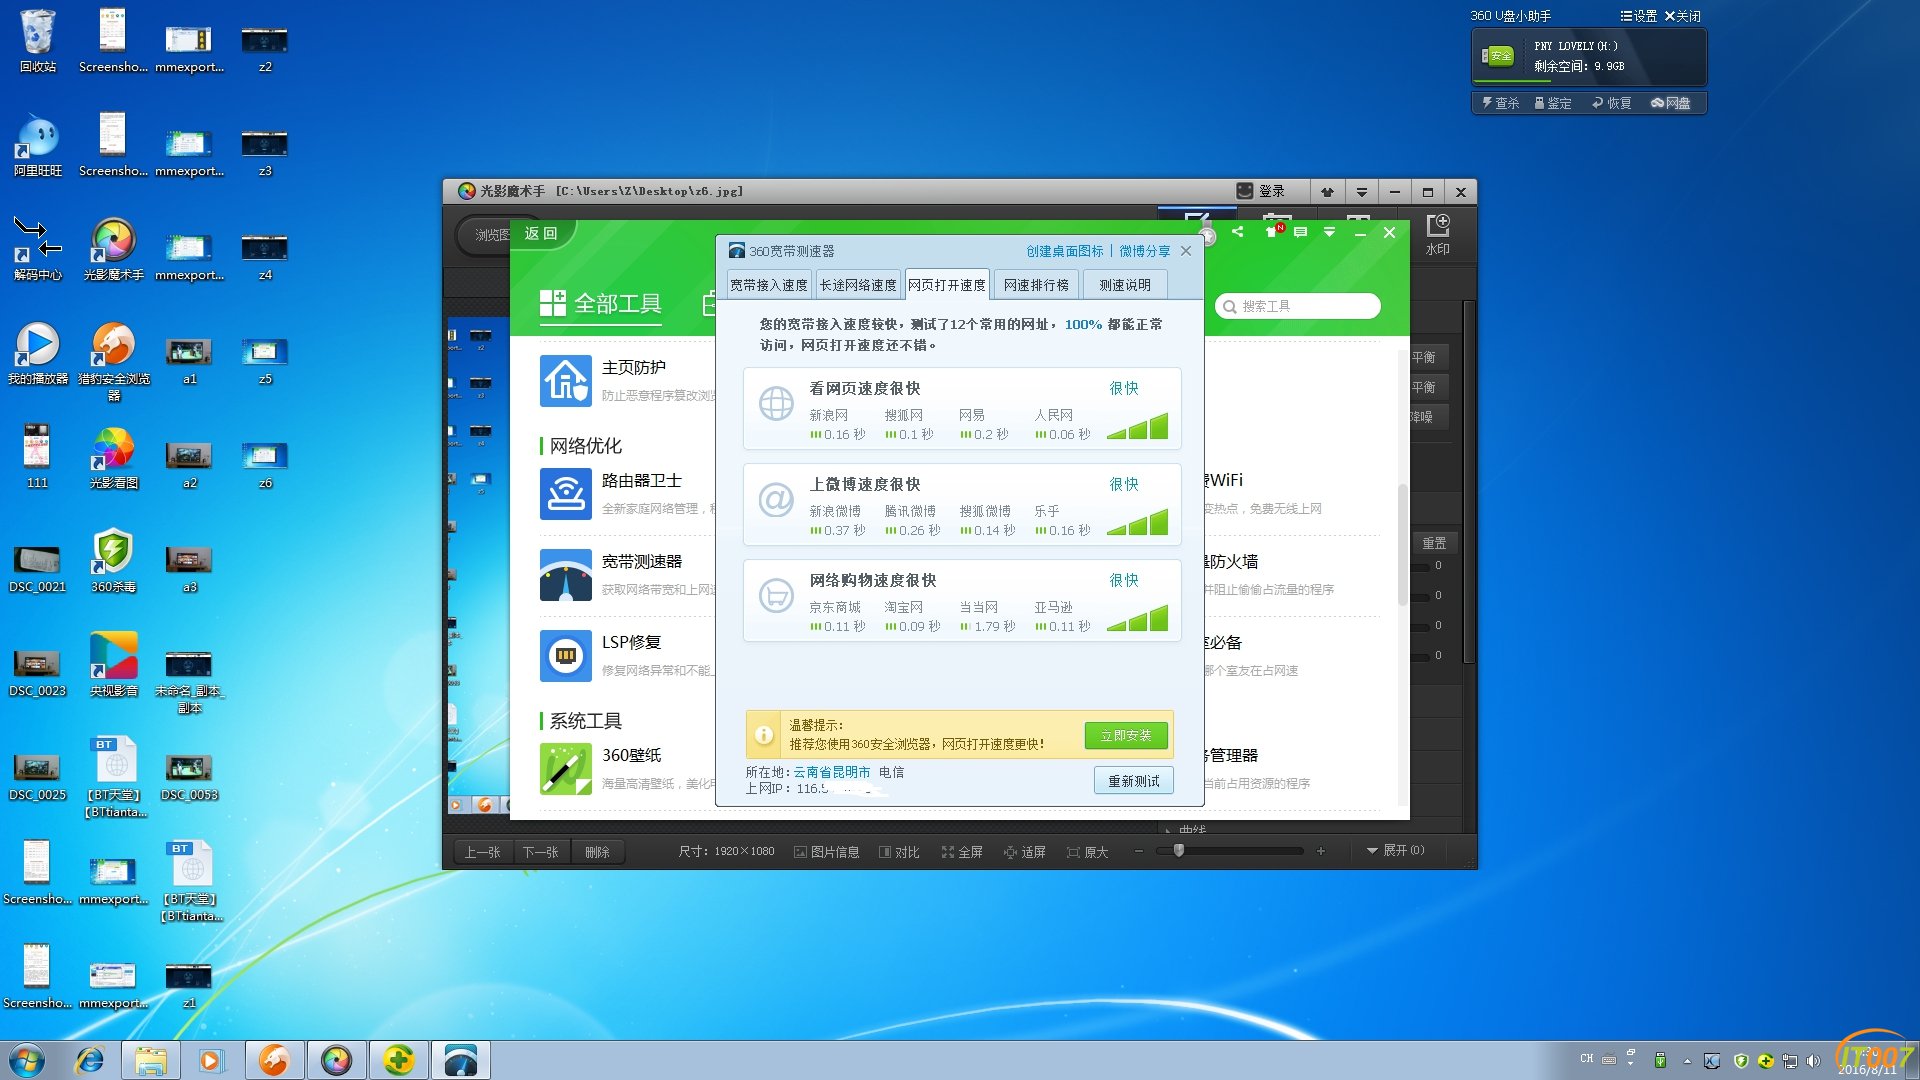Select the z6 image file on desktop
The image size is (1920, 1080).
pos(265,464)
